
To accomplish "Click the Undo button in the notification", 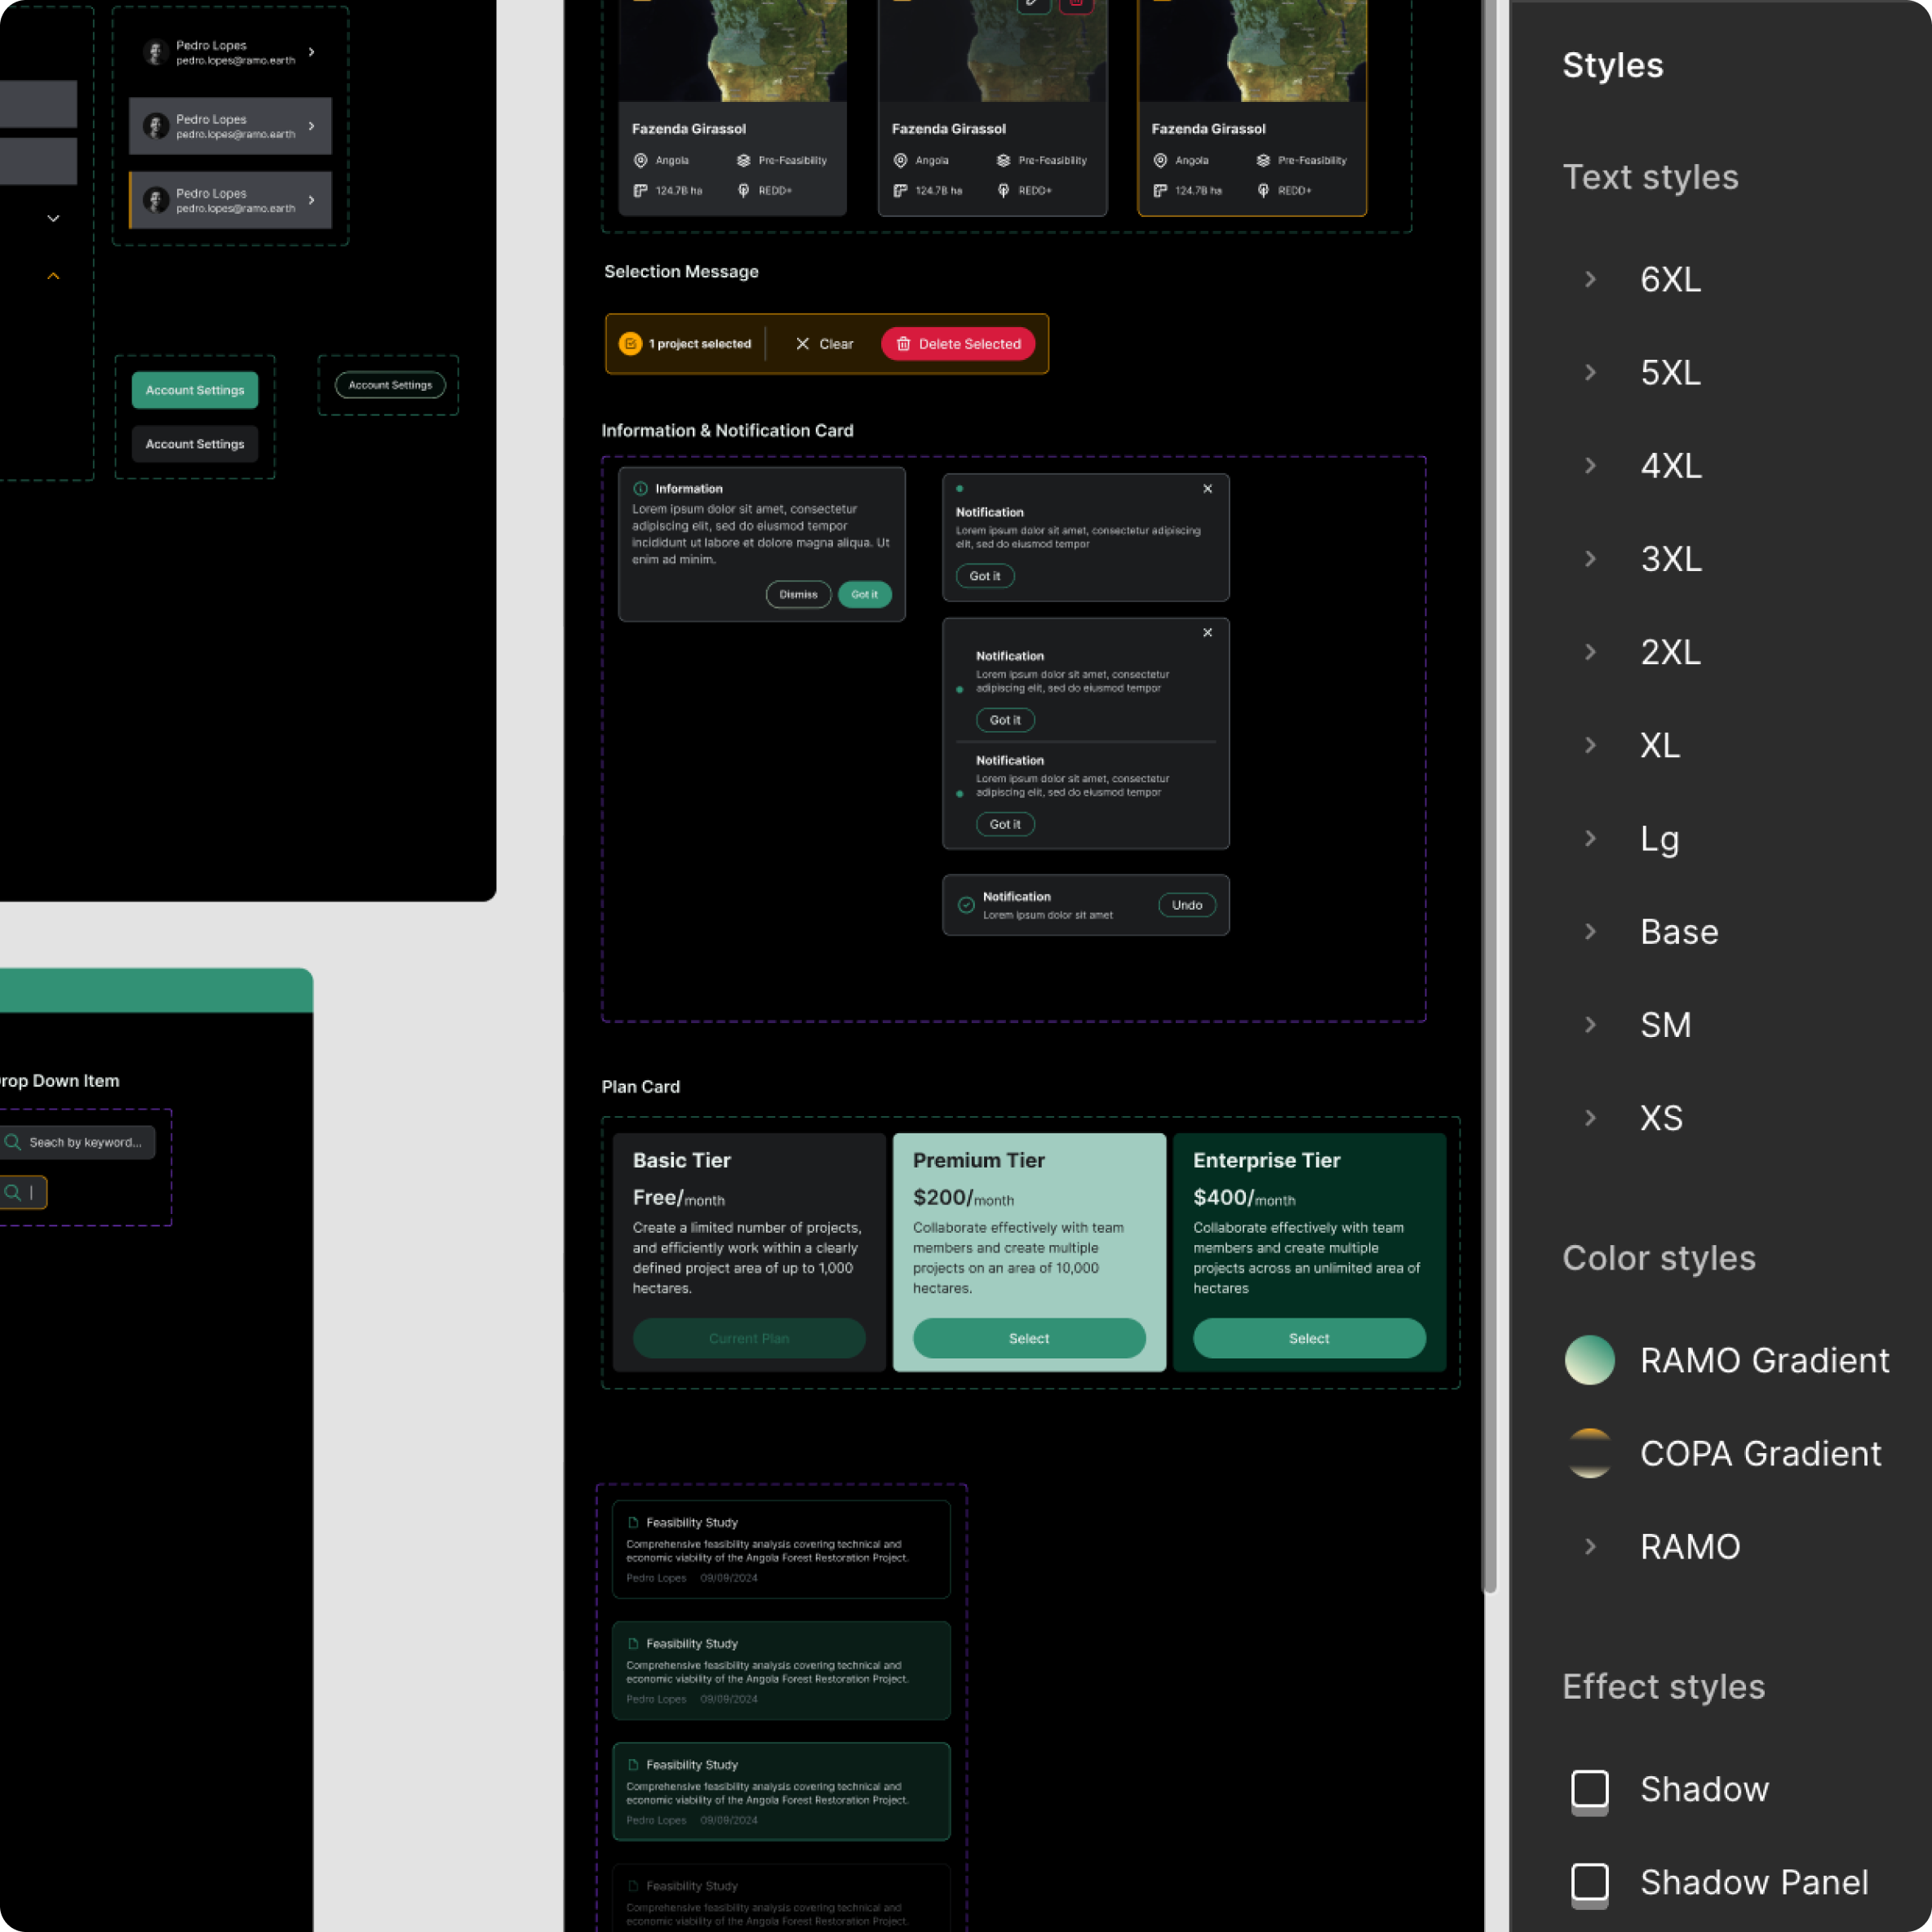I will [1187, 905].
